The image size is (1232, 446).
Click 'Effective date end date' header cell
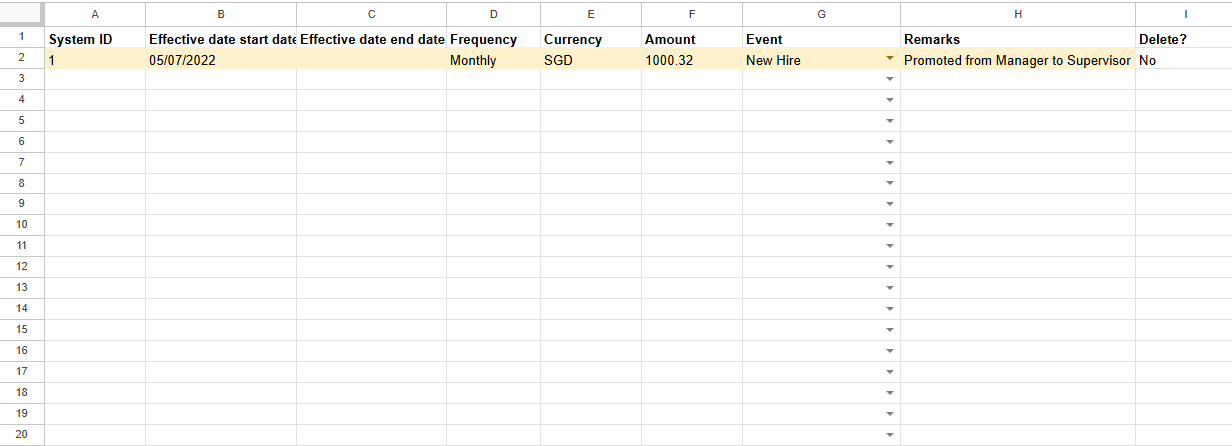pyautogui.click(x=372, y=38)
